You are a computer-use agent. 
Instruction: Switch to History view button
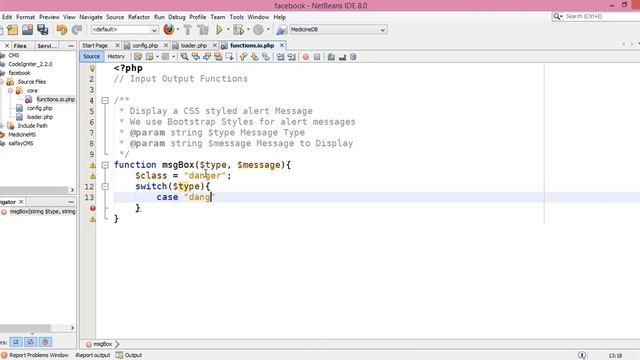116,56
